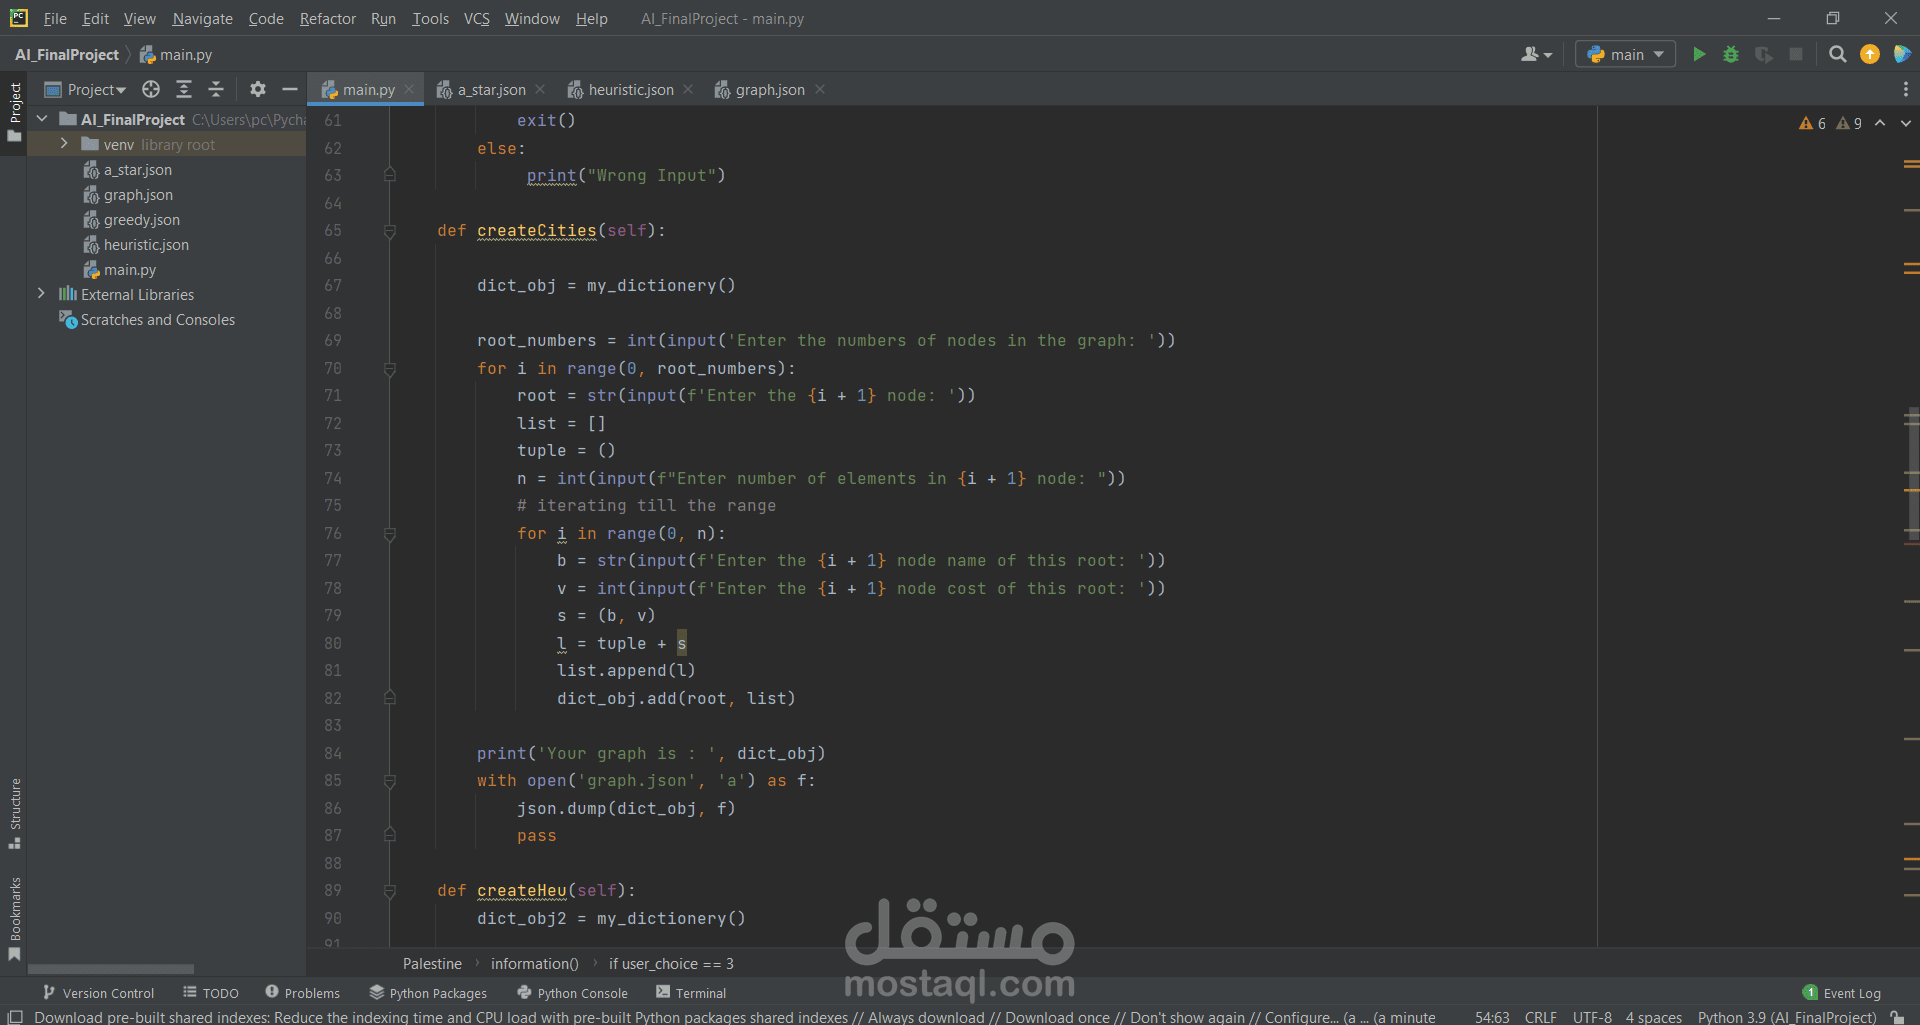Image resolution: width=1920 pixels, height=1025 pixels.
Task: Open the Terminal tool window
Action: point(691,993)
